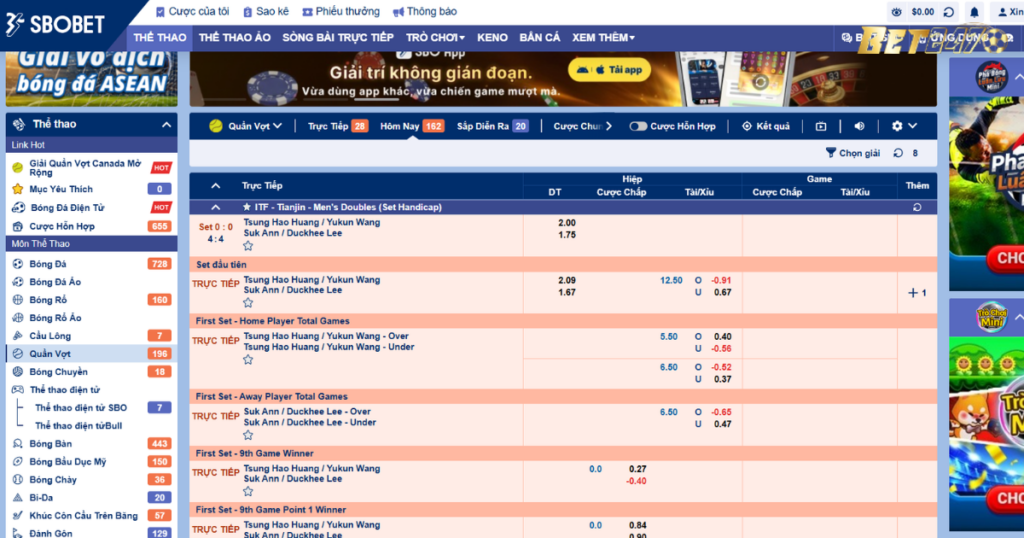This screenshot has width=1024, height=538.
Task: Click the Tải app button
Action: click(x=609, y=70)
